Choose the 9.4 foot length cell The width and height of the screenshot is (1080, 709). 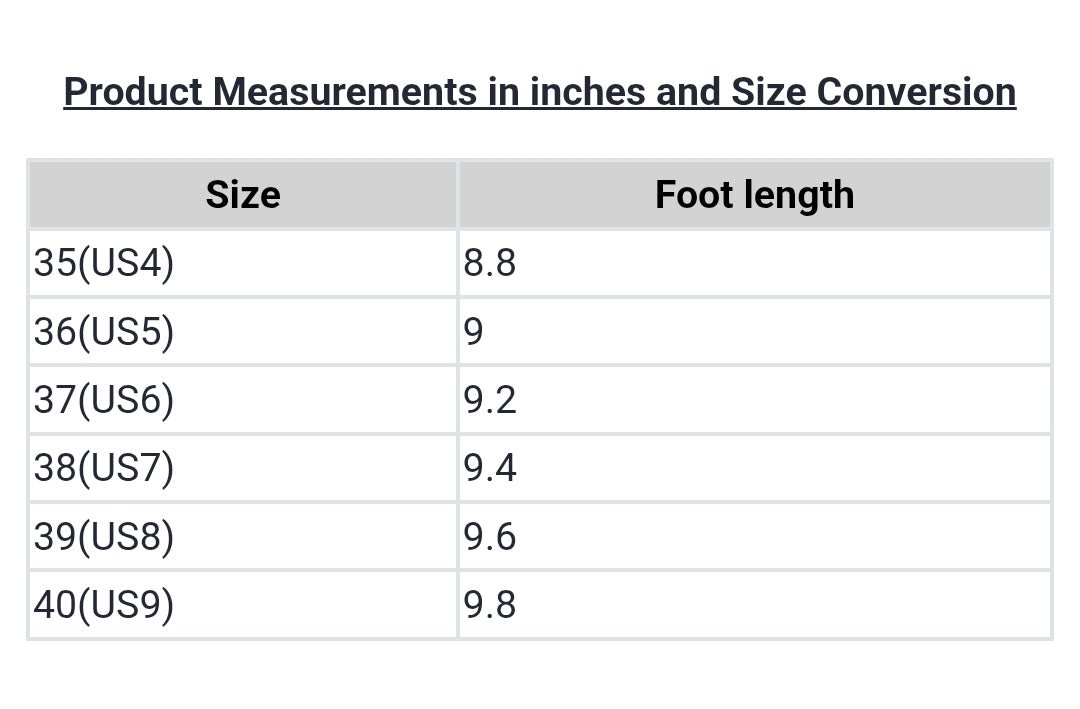click(490, 468)
